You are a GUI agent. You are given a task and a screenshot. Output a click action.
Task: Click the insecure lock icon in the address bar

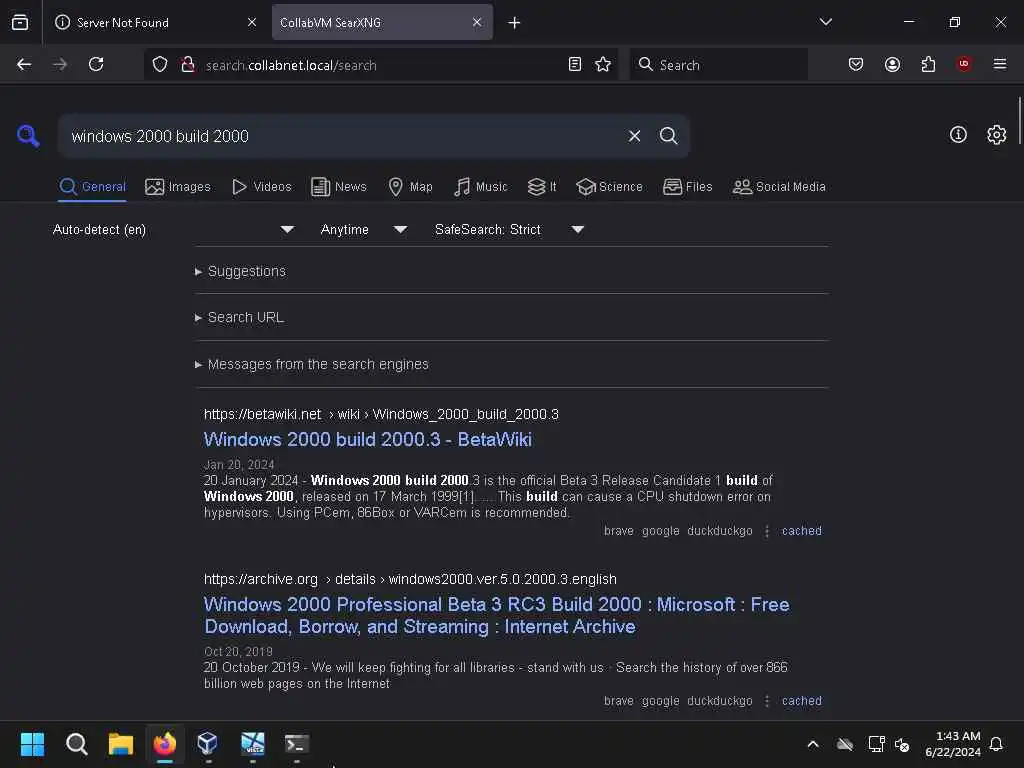(x=187, y=64)
